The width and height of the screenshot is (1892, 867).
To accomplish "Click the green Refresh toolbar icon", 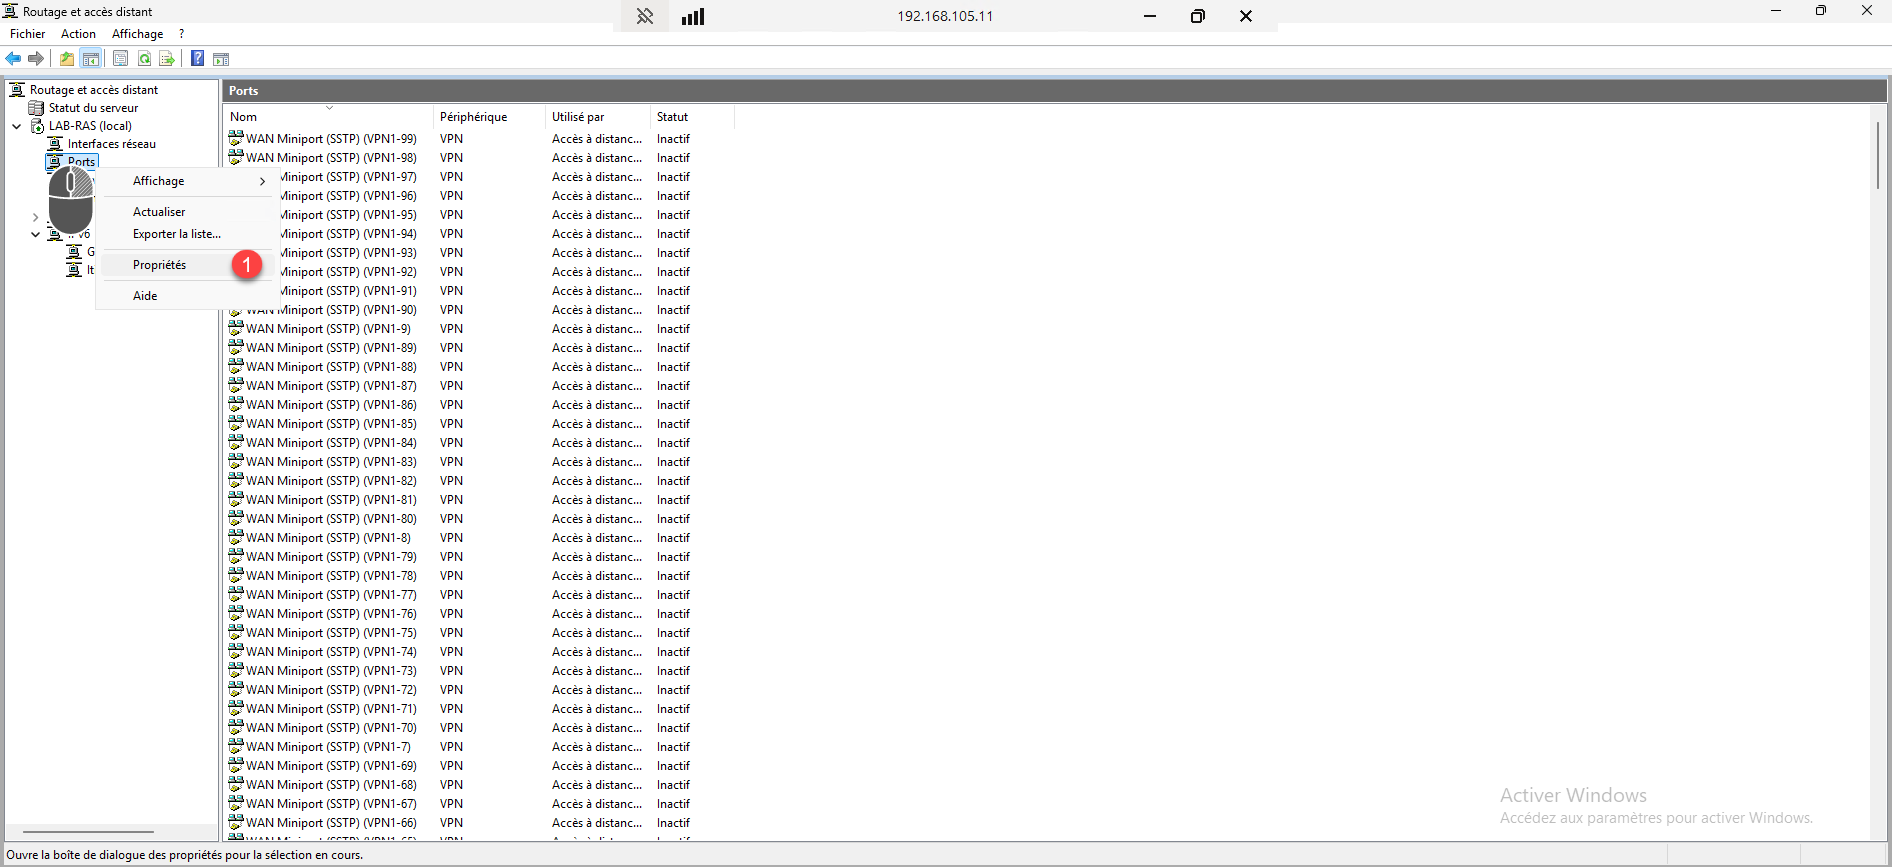I will 144,59.
